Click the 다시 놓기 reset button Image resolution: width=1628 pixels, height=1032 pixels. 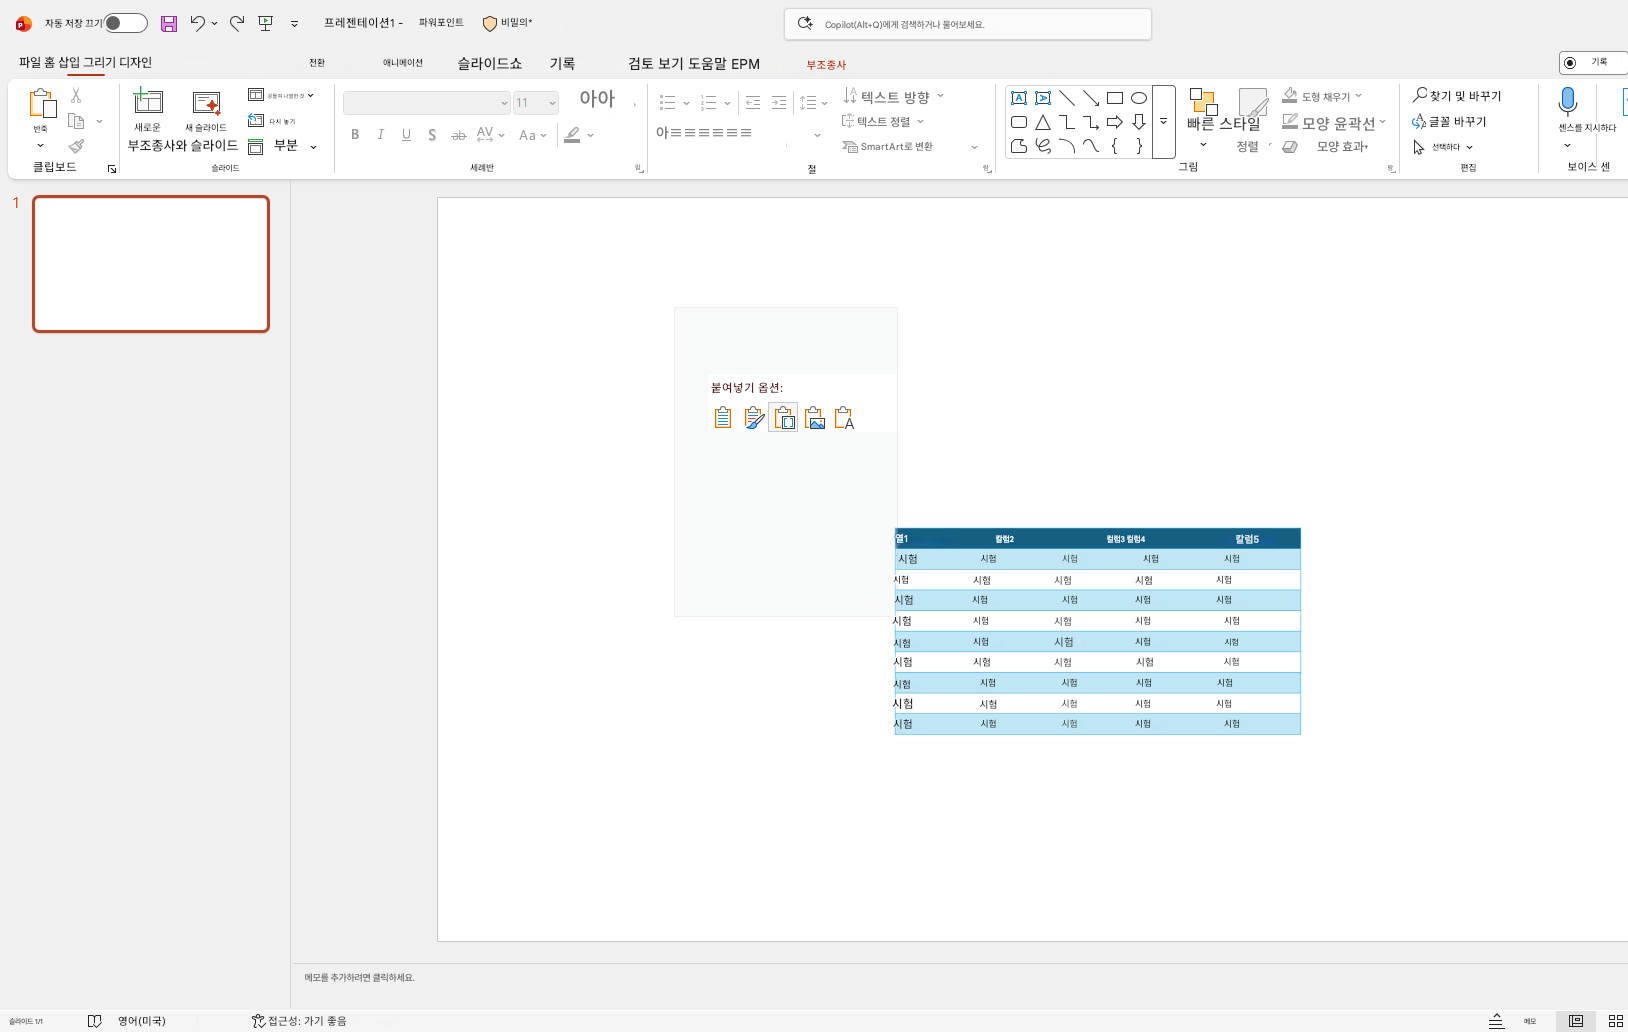click(272, 121)
